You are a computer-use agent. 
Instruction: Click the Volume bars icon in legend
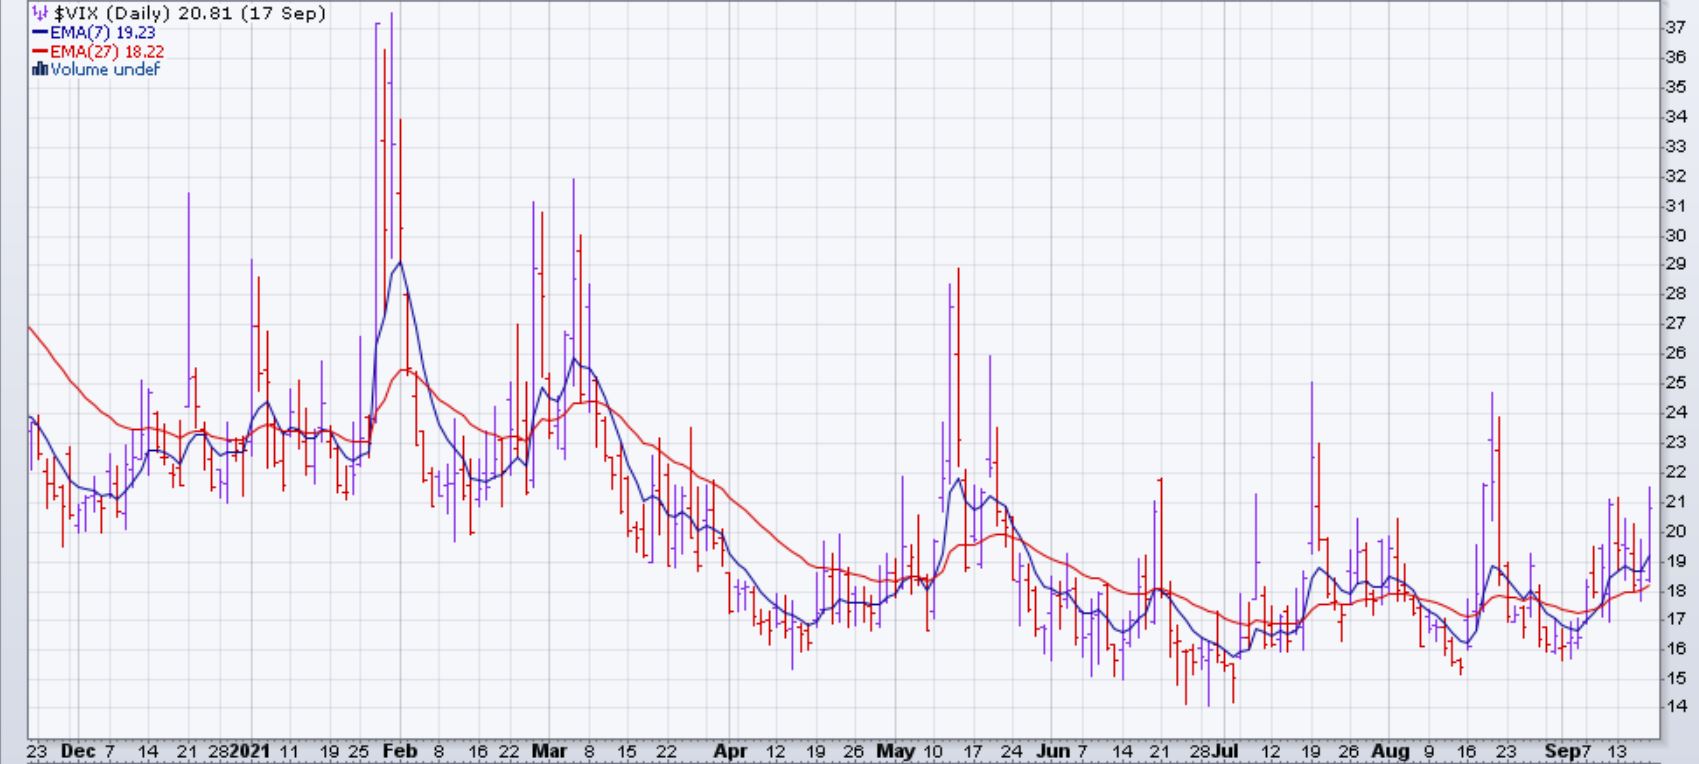40,69
